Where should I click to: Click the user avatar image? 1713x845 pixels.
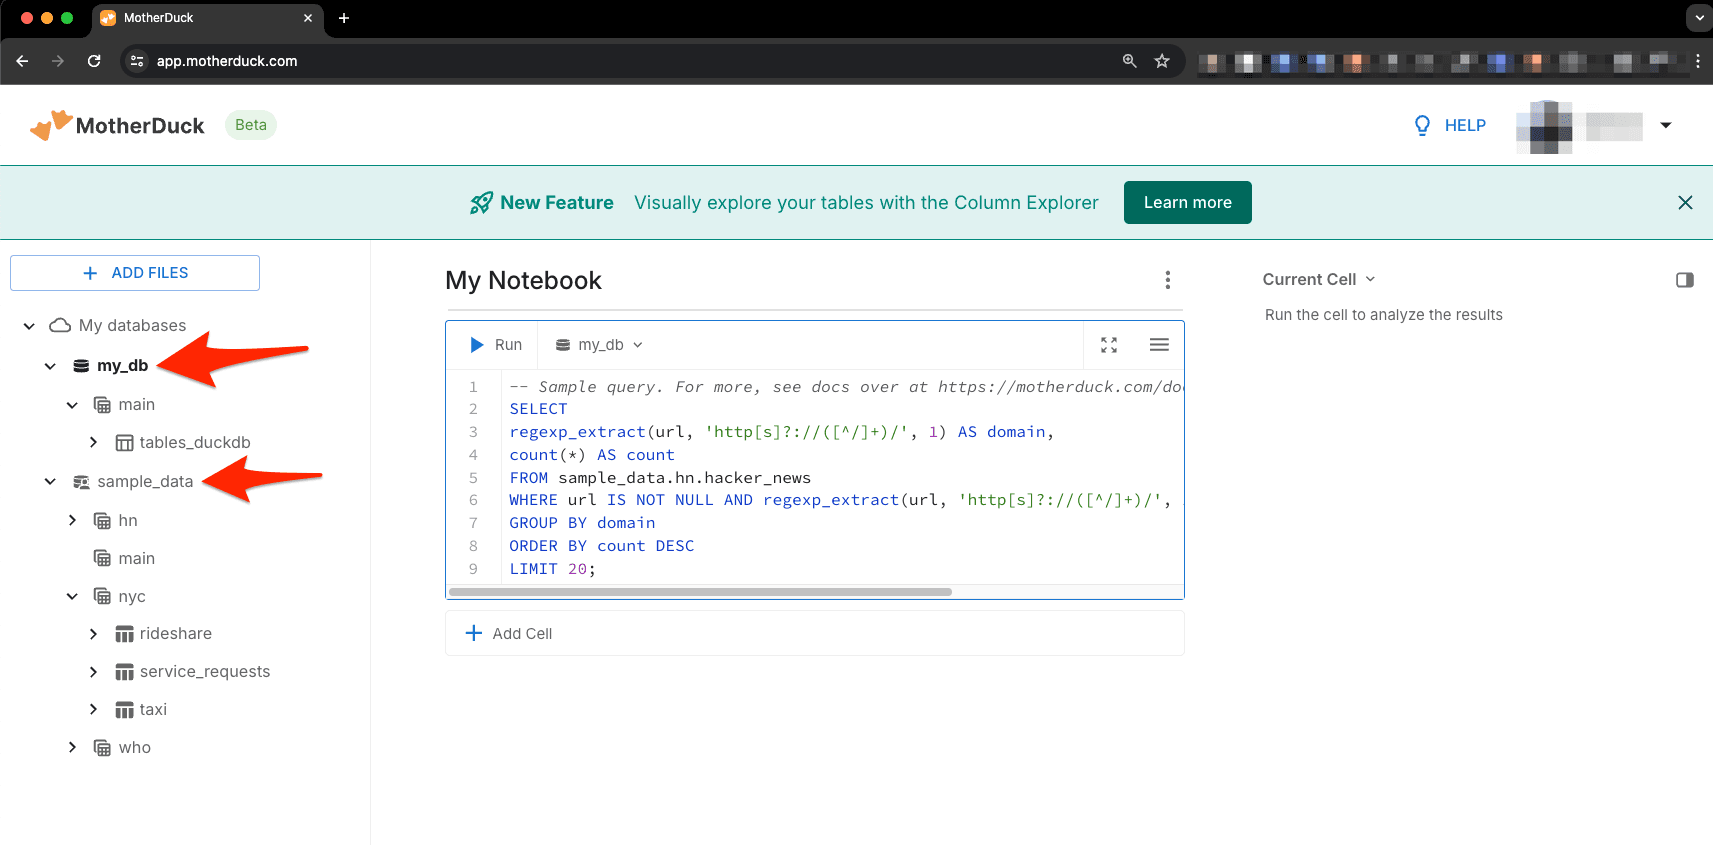click(1544, 127)
